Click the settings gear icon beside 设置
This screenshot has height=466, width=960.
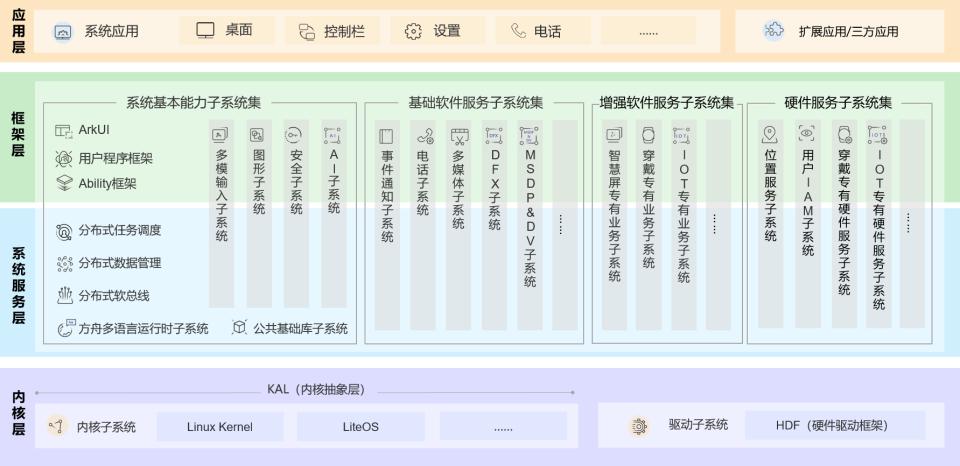[413, 31]
